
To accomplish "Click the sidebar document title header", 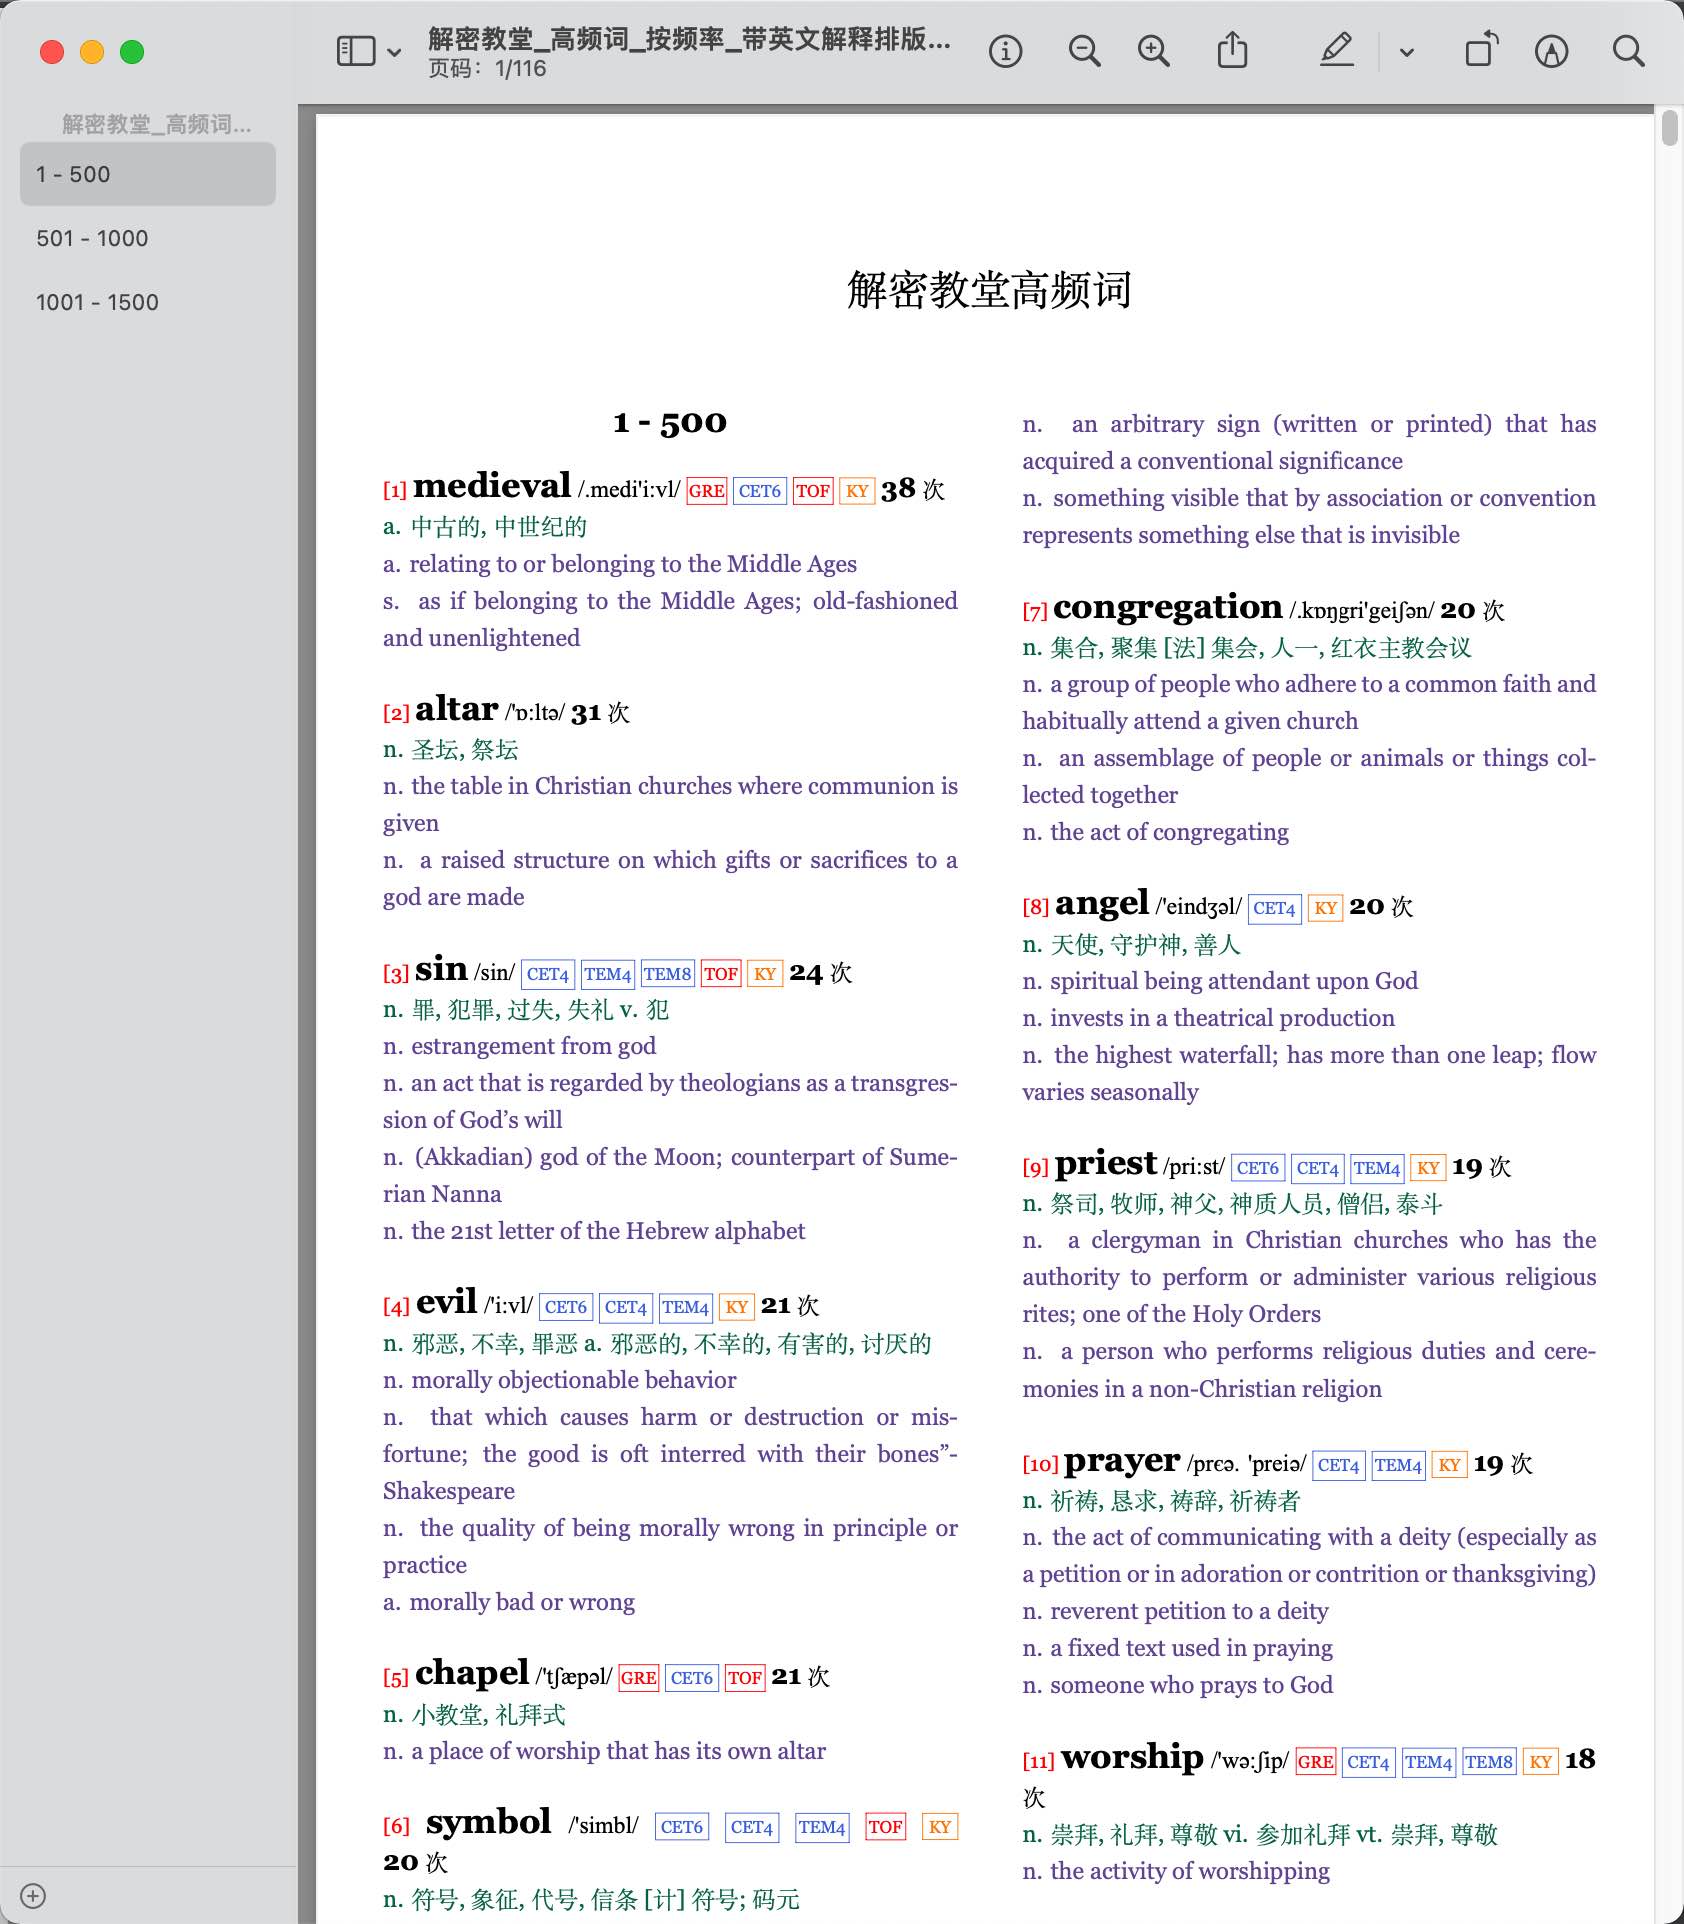I will coord(156,124).
